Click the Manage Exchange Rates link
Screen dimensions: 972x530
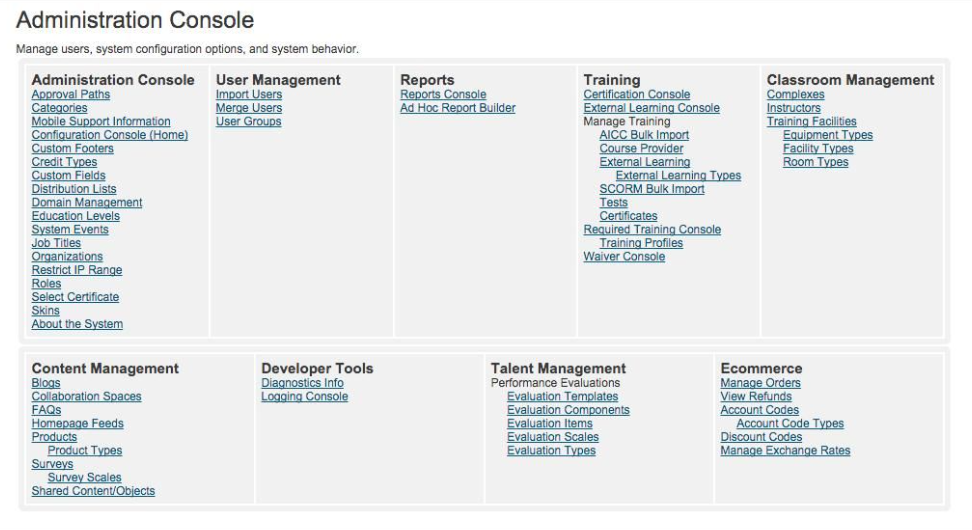click(x=785, y=451)
